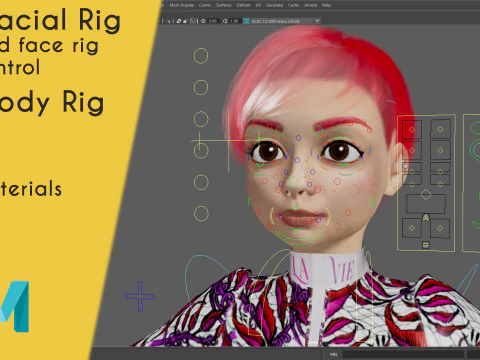This screenshot has height=360, width=480.
Task: Open the Deform menu
Action: [x=243, y=5]
